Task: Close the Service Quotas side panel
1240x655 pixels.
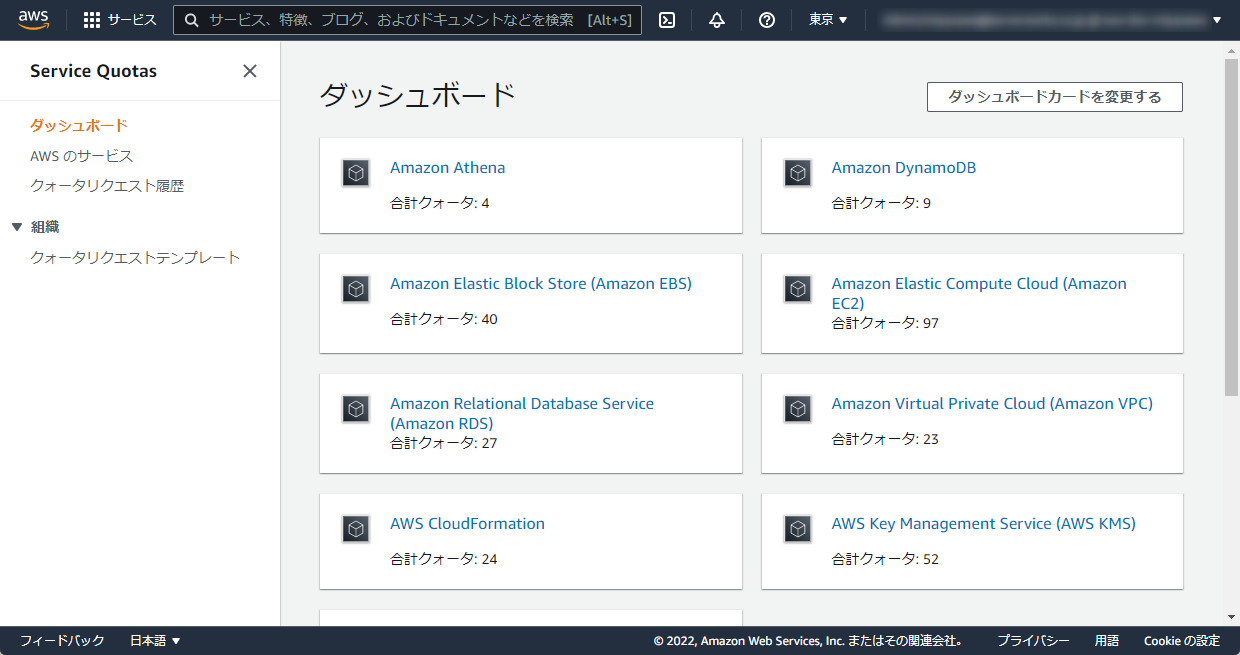Action: [250, 71]
